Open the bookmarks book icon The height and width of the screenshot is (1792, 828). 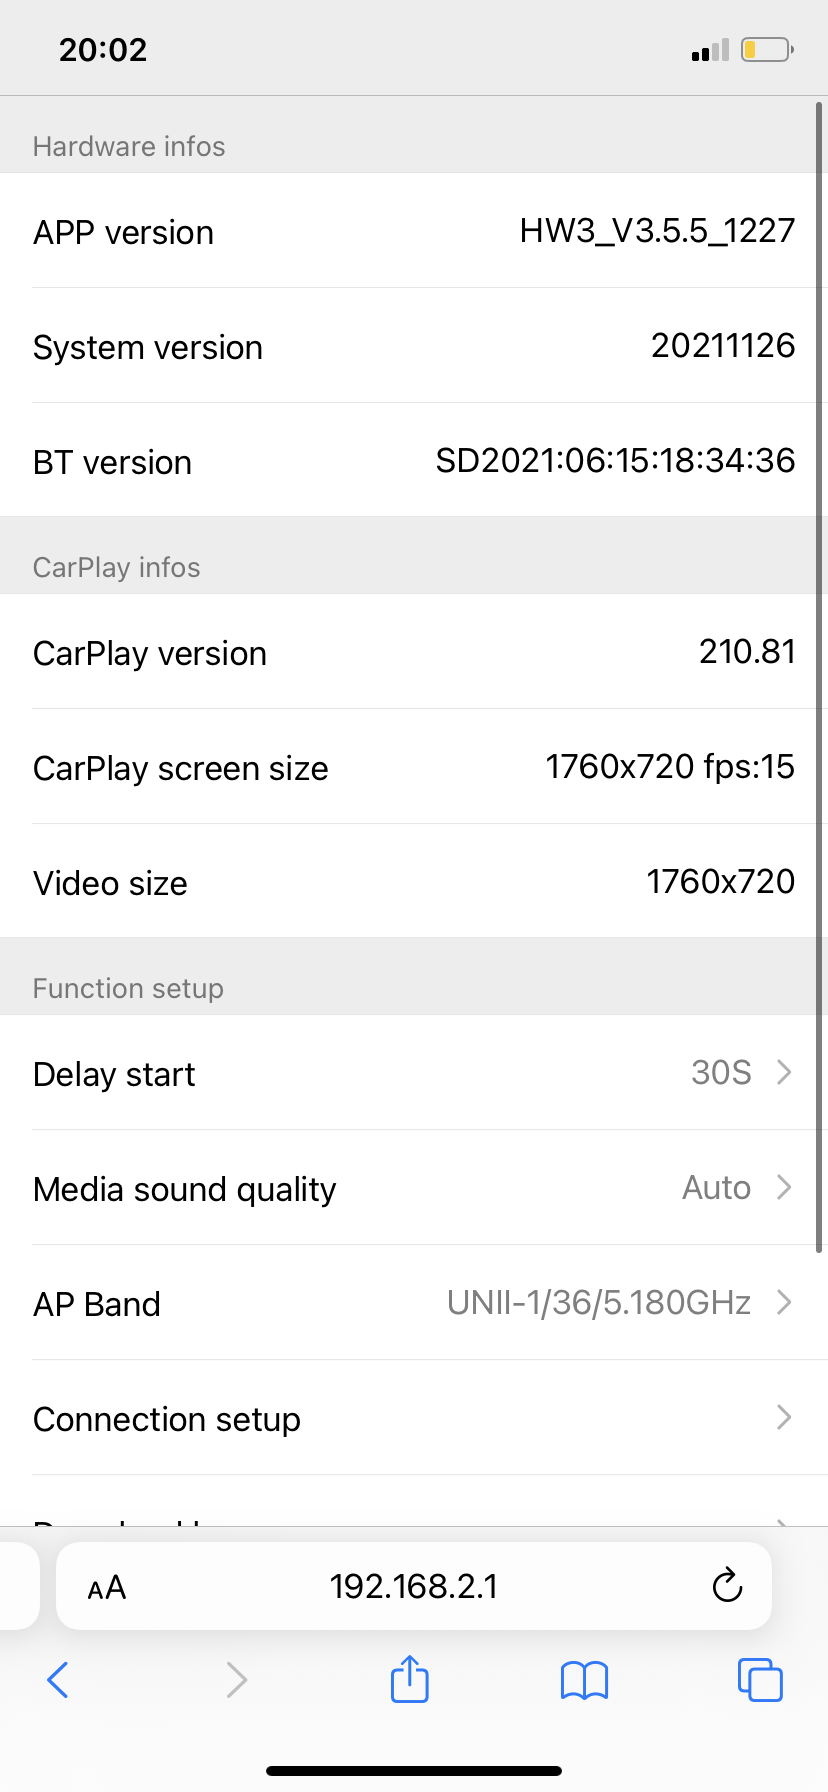pyautogui.click(x=585, y=1680)
